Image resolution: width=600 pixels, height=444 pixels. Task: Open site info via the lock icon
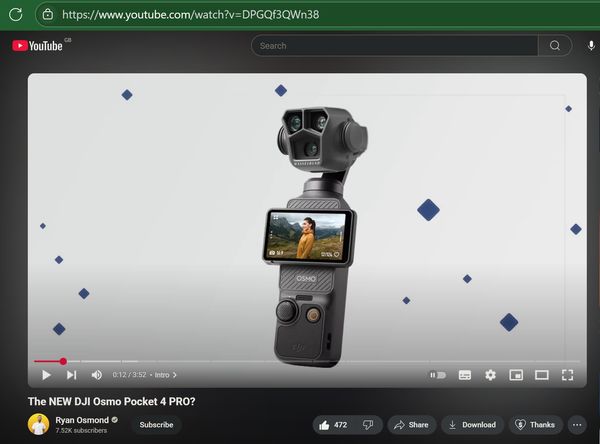[x=48, y=15]
